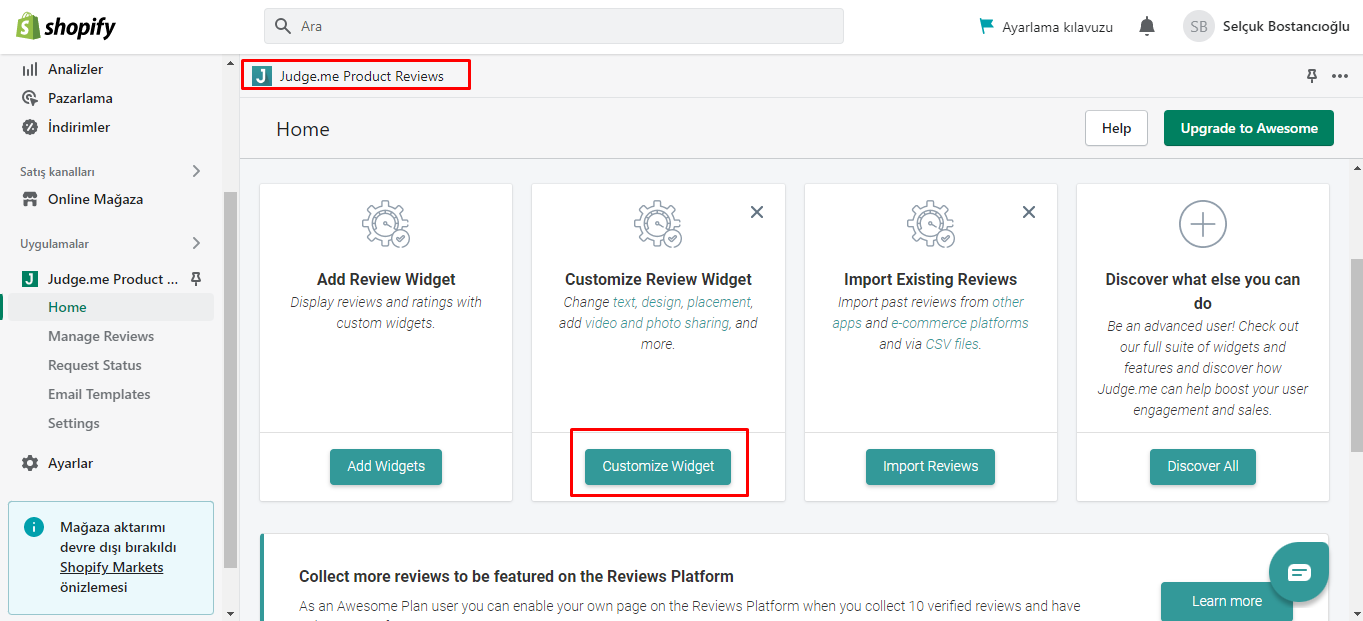Click the Pazarlama target icon
The height and width of the screenshot is (621, 1363).
(x=30, y=98)
